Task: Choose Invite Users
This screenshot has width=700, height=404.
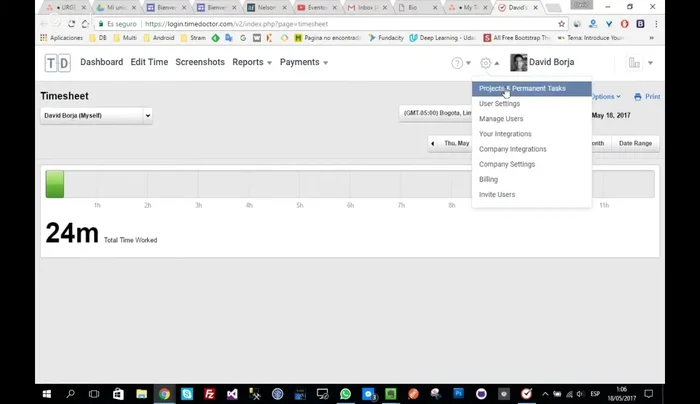Action: pos(532,195)
